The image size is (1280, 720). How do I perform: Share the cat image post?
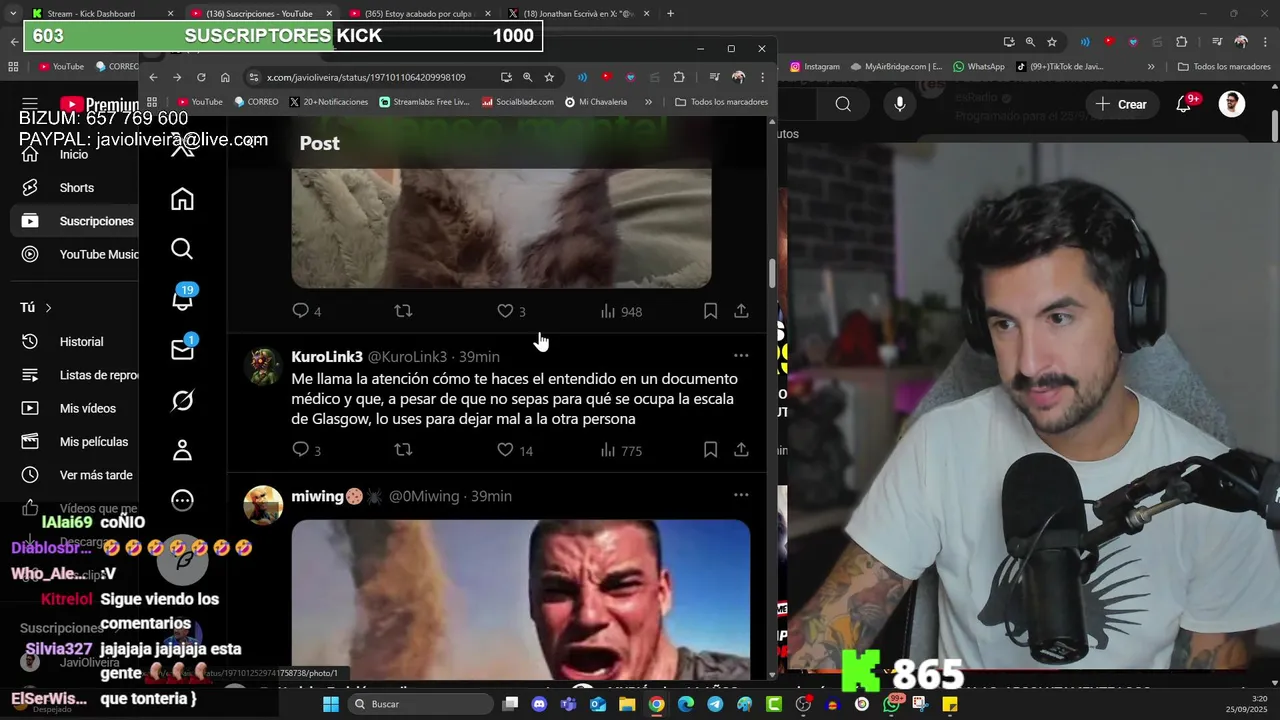pyautogui.click(x=741, y=311)
